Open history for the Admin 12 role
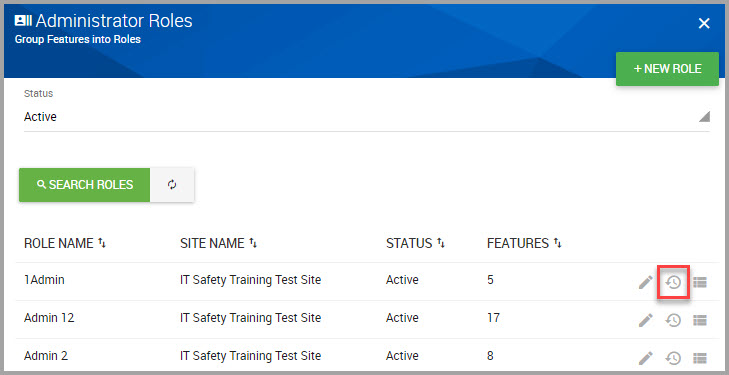This screenshot has height=375, width=729. pyautogui.click(x=673, y=320)
